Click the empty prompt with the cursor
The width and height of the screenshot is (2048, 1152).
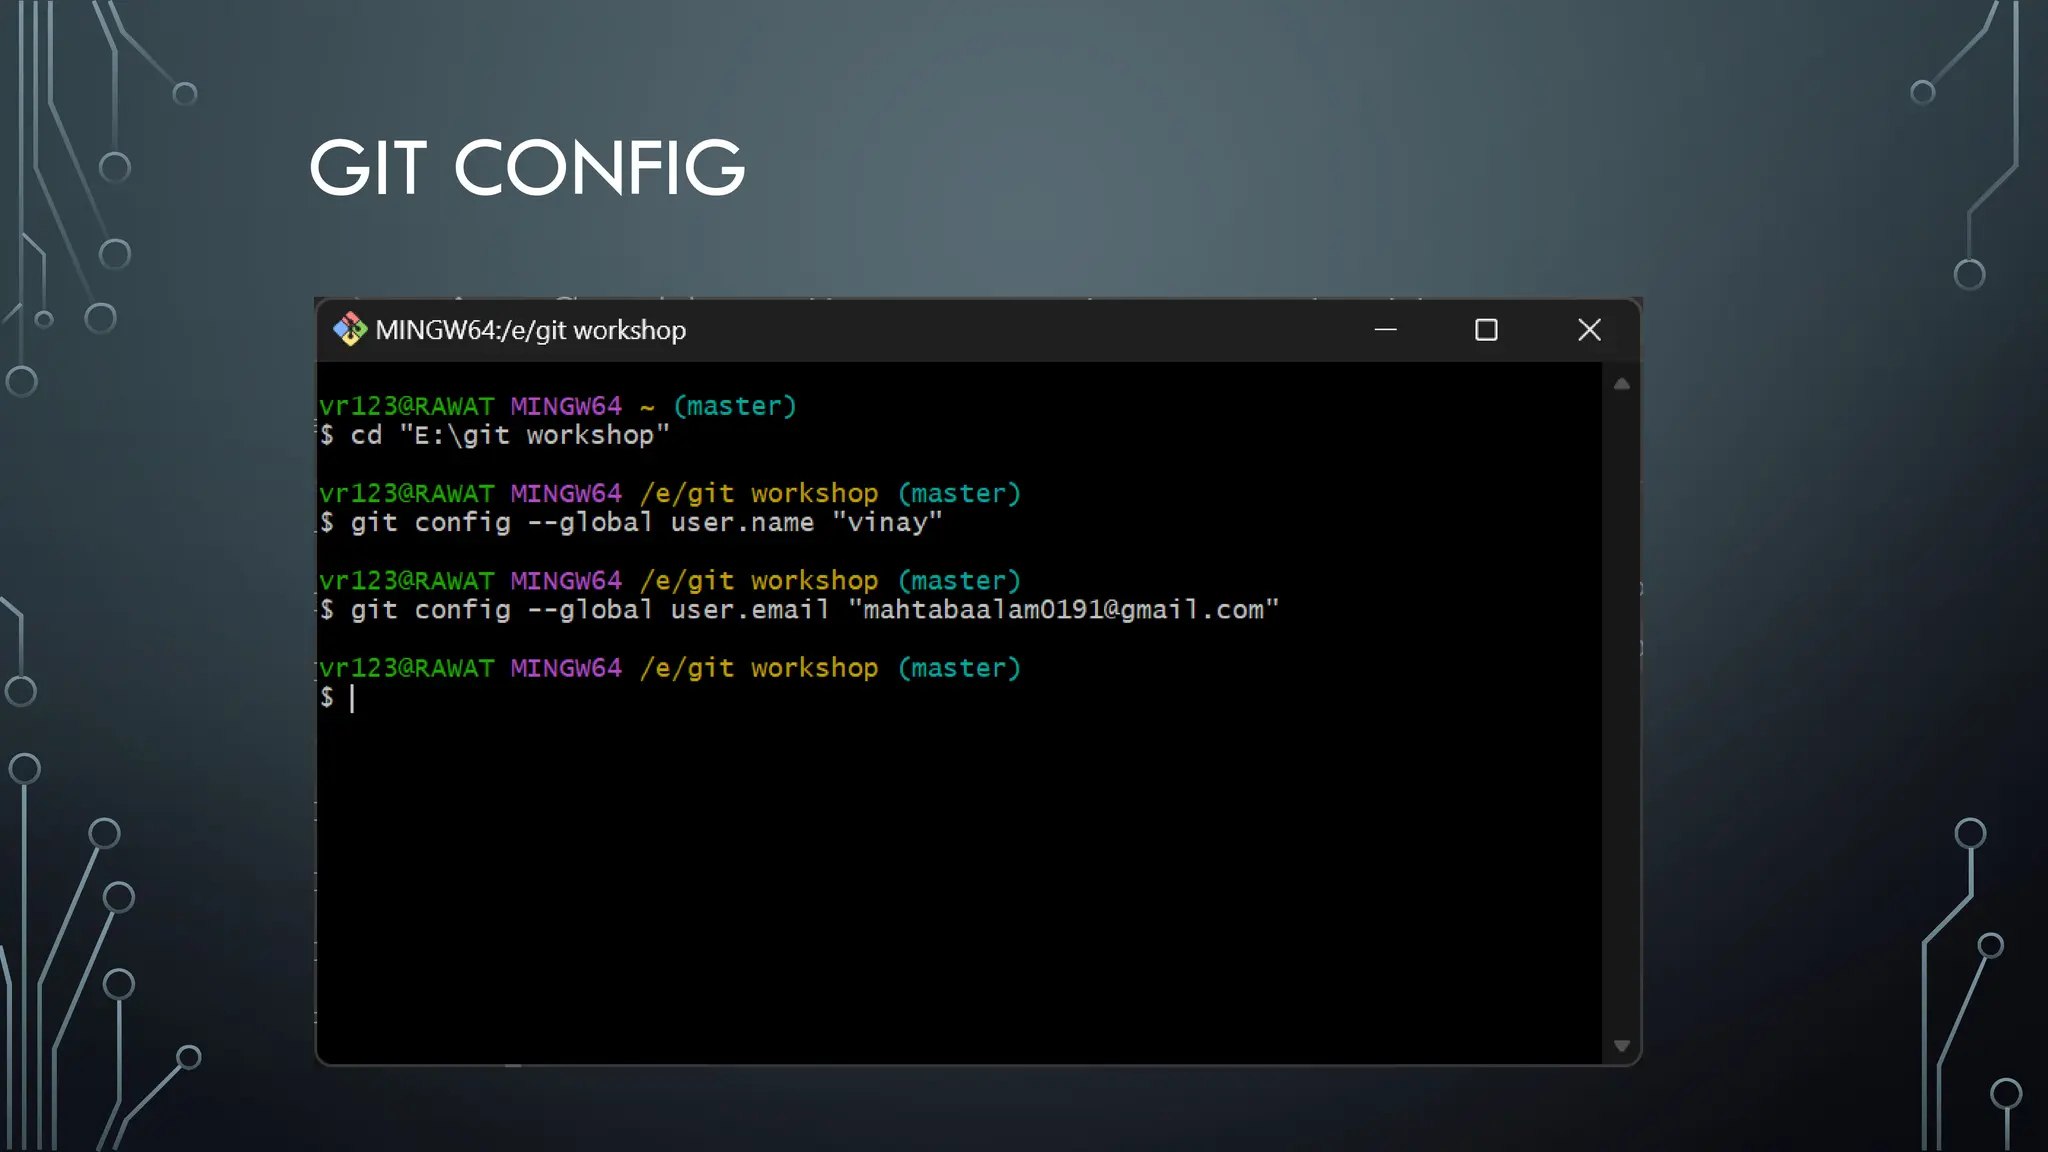[x=338, y=697]
